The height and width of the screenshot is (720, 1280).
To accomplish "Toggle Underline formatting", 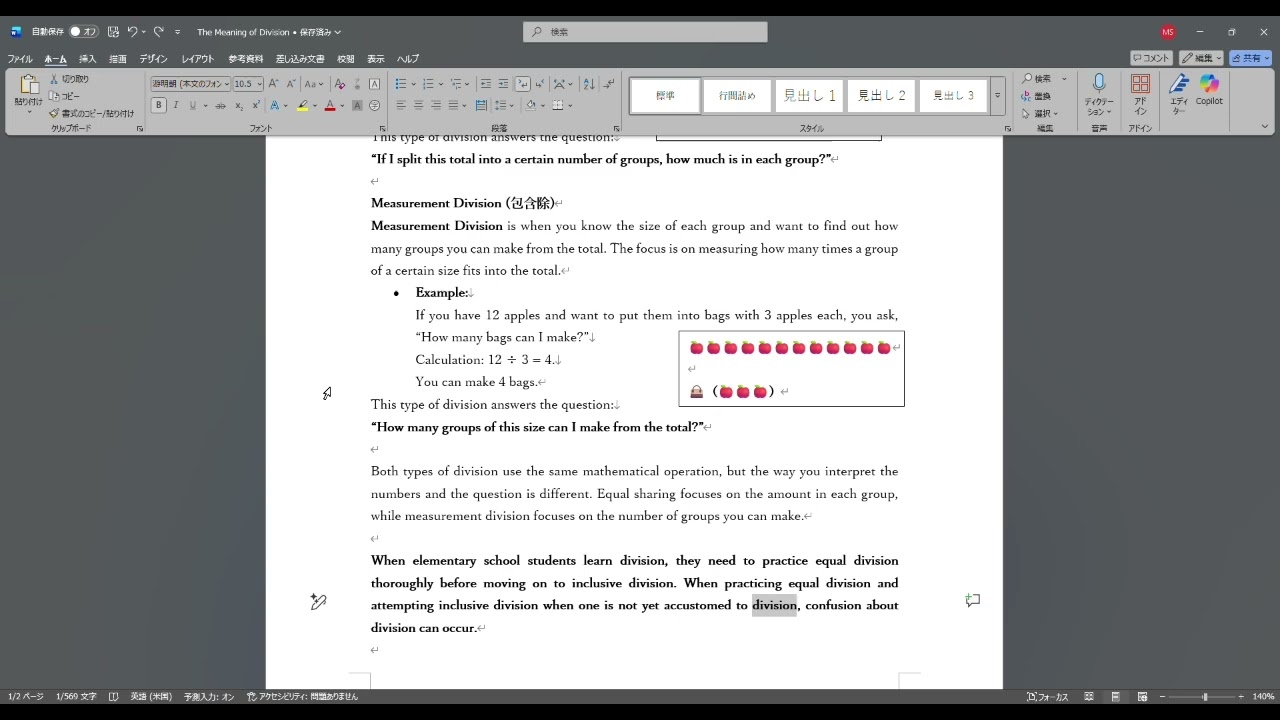I will pyautogui.click(x=193, y=105).
